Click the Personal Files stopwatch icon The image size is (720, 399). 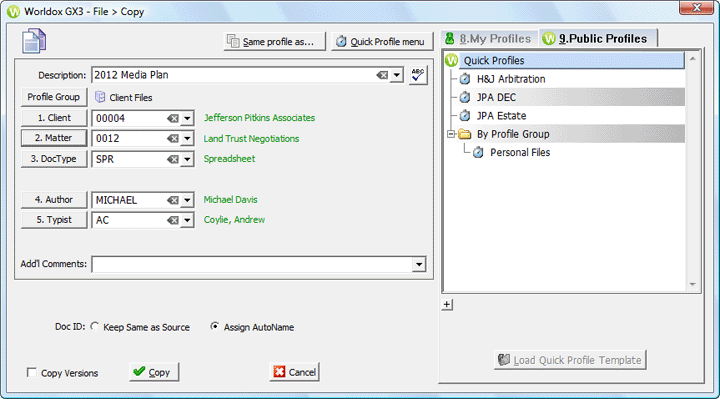tap(478, 152)
